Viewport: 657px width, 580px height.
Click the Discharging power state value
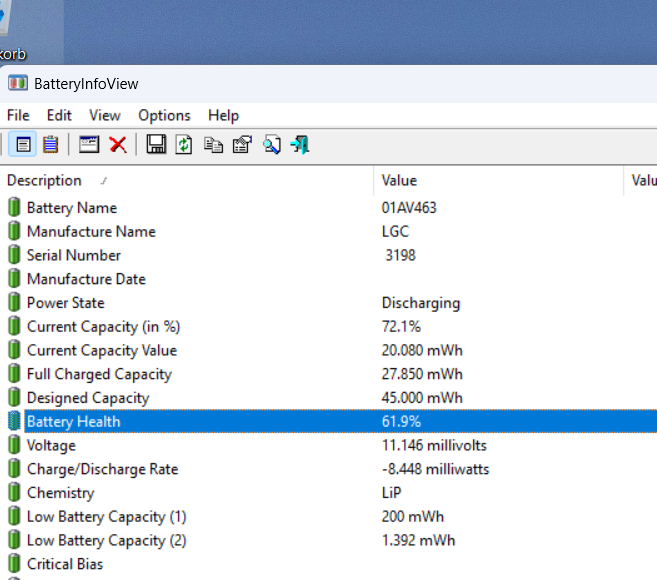click(x=421, y=303)
